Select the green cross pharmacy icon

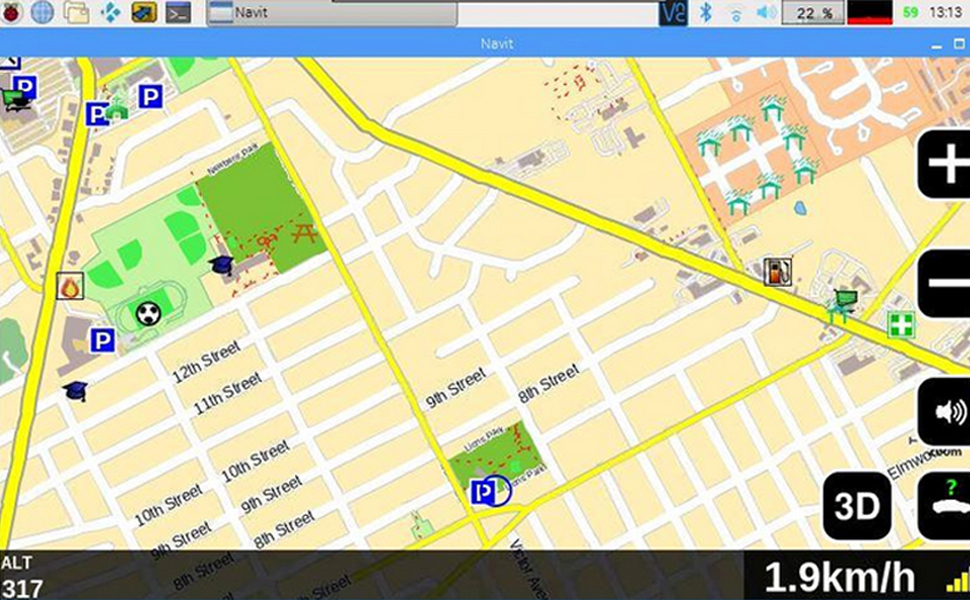[x=901, y=325]
